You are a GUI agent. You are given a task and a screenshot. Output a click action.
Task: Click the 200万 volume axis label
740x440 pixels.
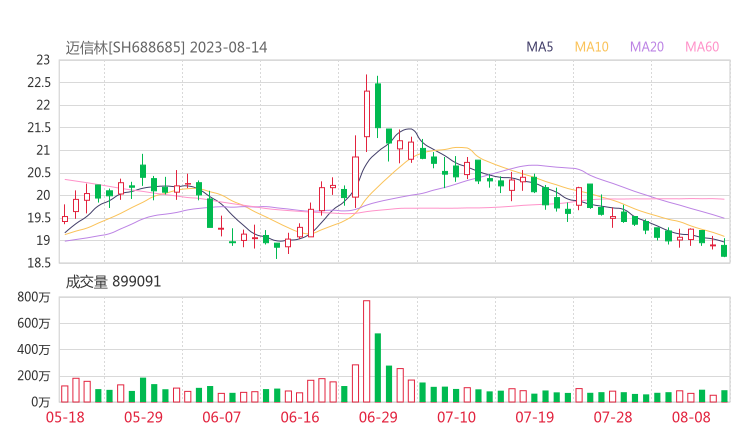[34, 376]
